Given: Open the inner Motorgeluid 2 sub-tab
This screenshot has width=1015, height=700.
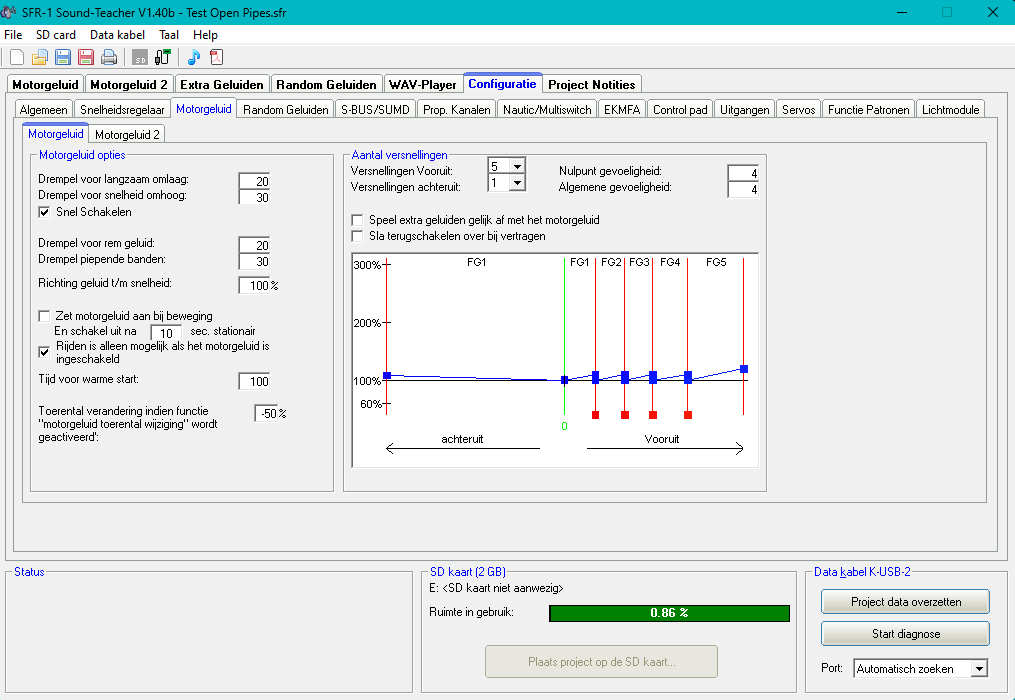Looking at the screenshot, I should coord(127,135).
